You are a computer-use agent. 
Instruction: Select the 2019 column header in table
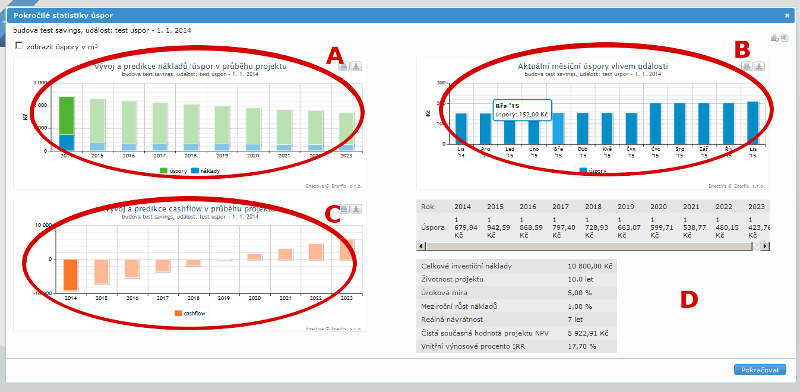(x=626, y=207)
